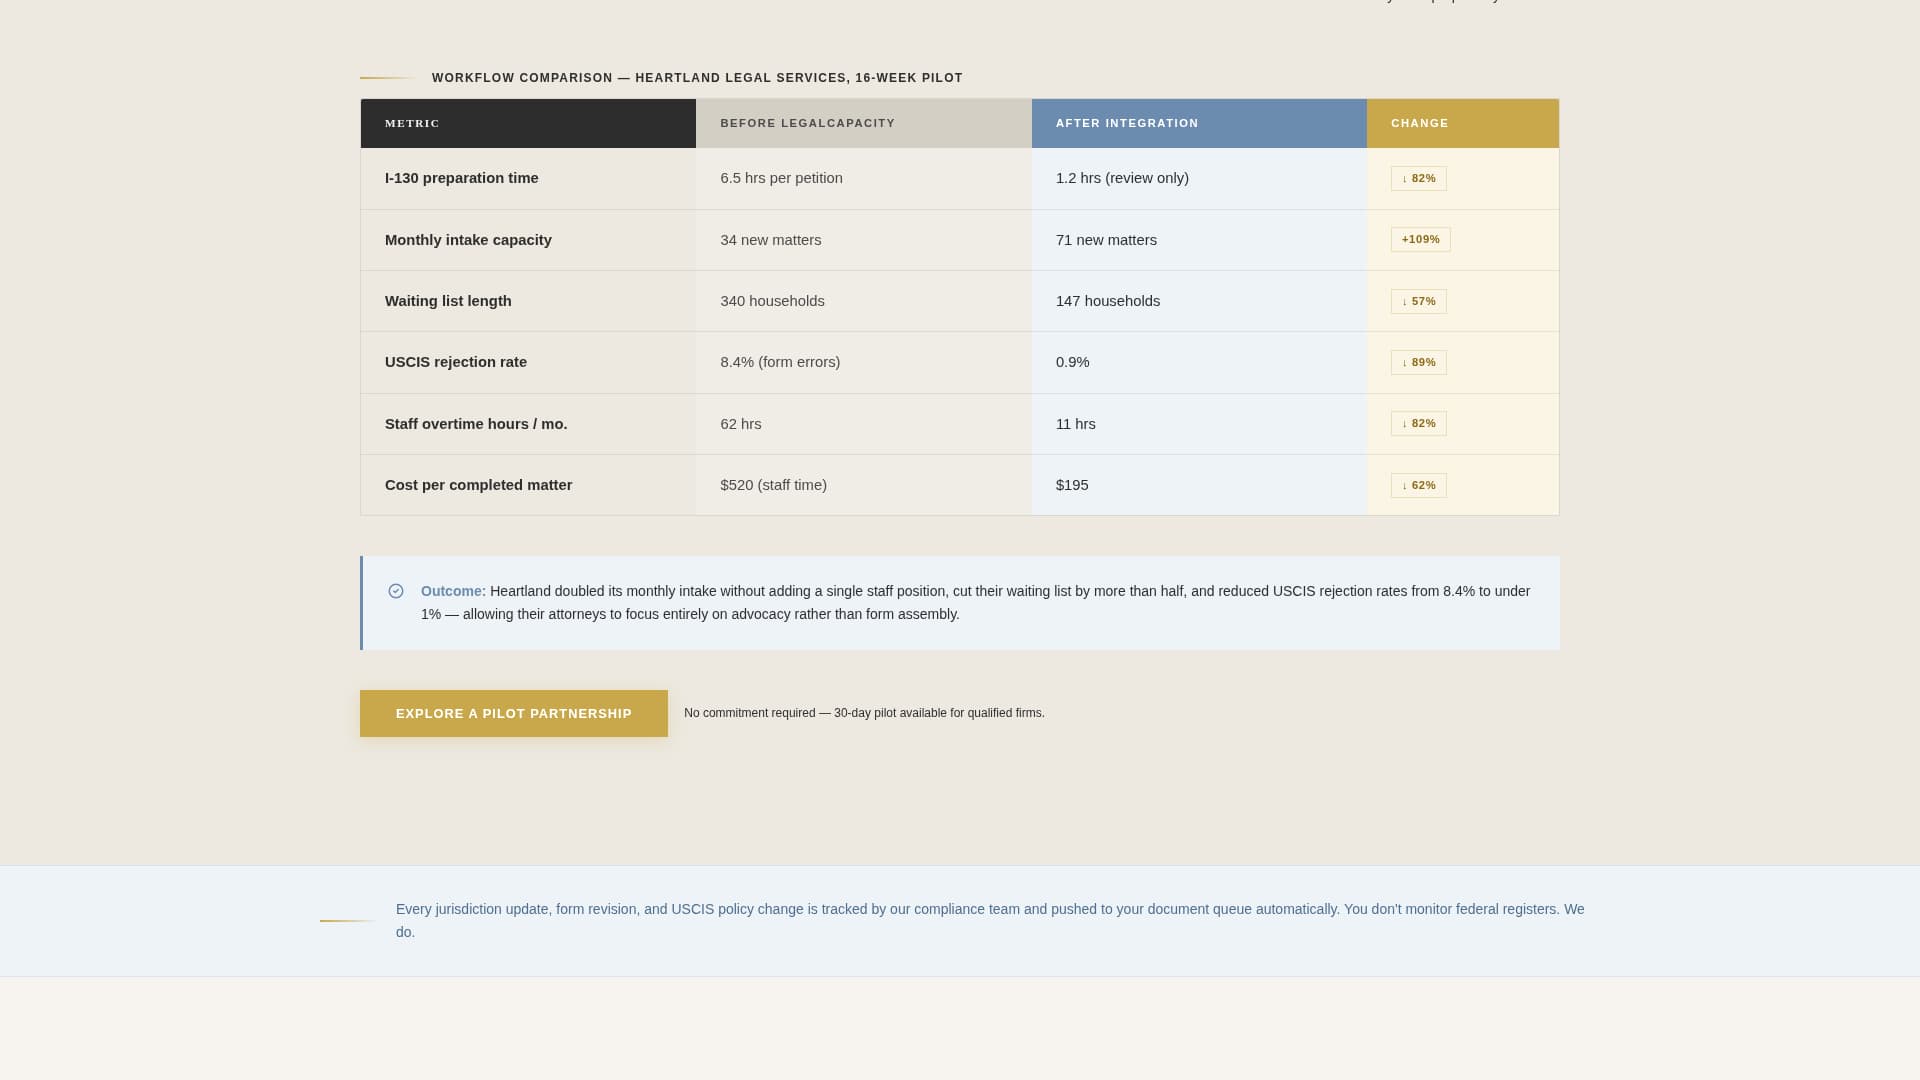Click the ↓ 82% badge in overtime row
1920x1080 pixels.
(1419, 424)
